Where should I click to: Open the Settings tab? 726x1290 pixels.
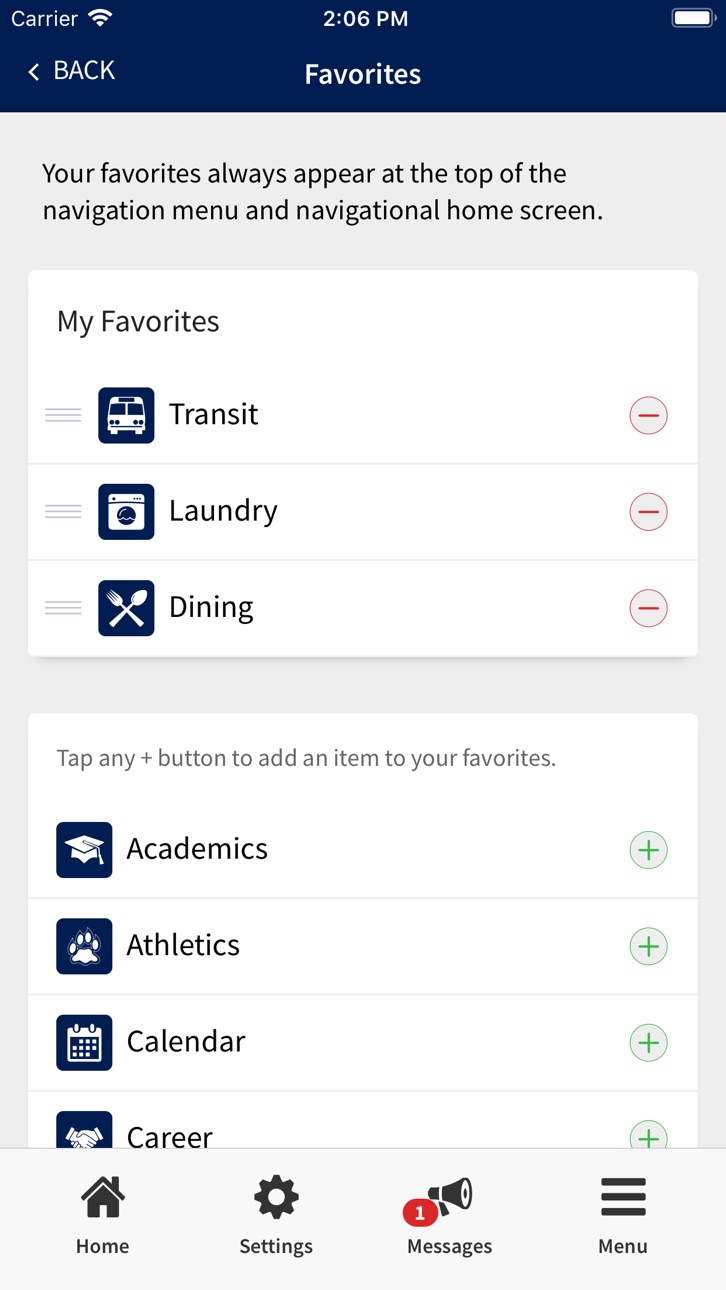click(276, 1217)
